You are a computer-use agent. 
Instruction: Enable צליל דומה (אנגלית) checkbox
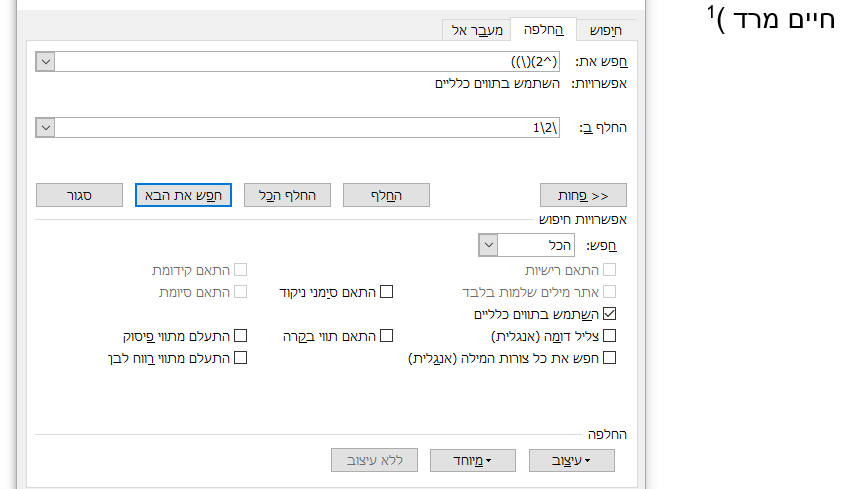coord(610,336)
